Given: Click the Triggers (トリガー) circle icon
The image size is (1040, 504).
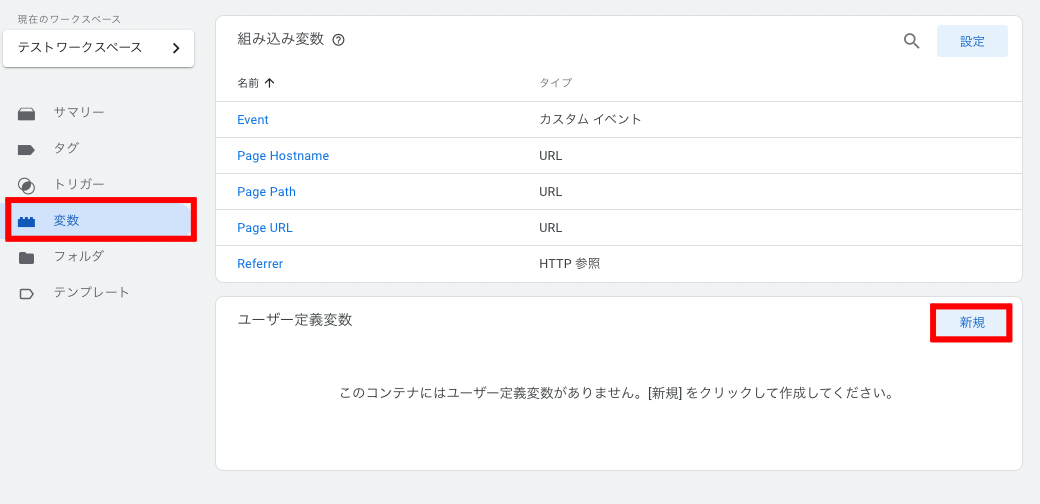Looking at the screenshot, I should [27, 185].
